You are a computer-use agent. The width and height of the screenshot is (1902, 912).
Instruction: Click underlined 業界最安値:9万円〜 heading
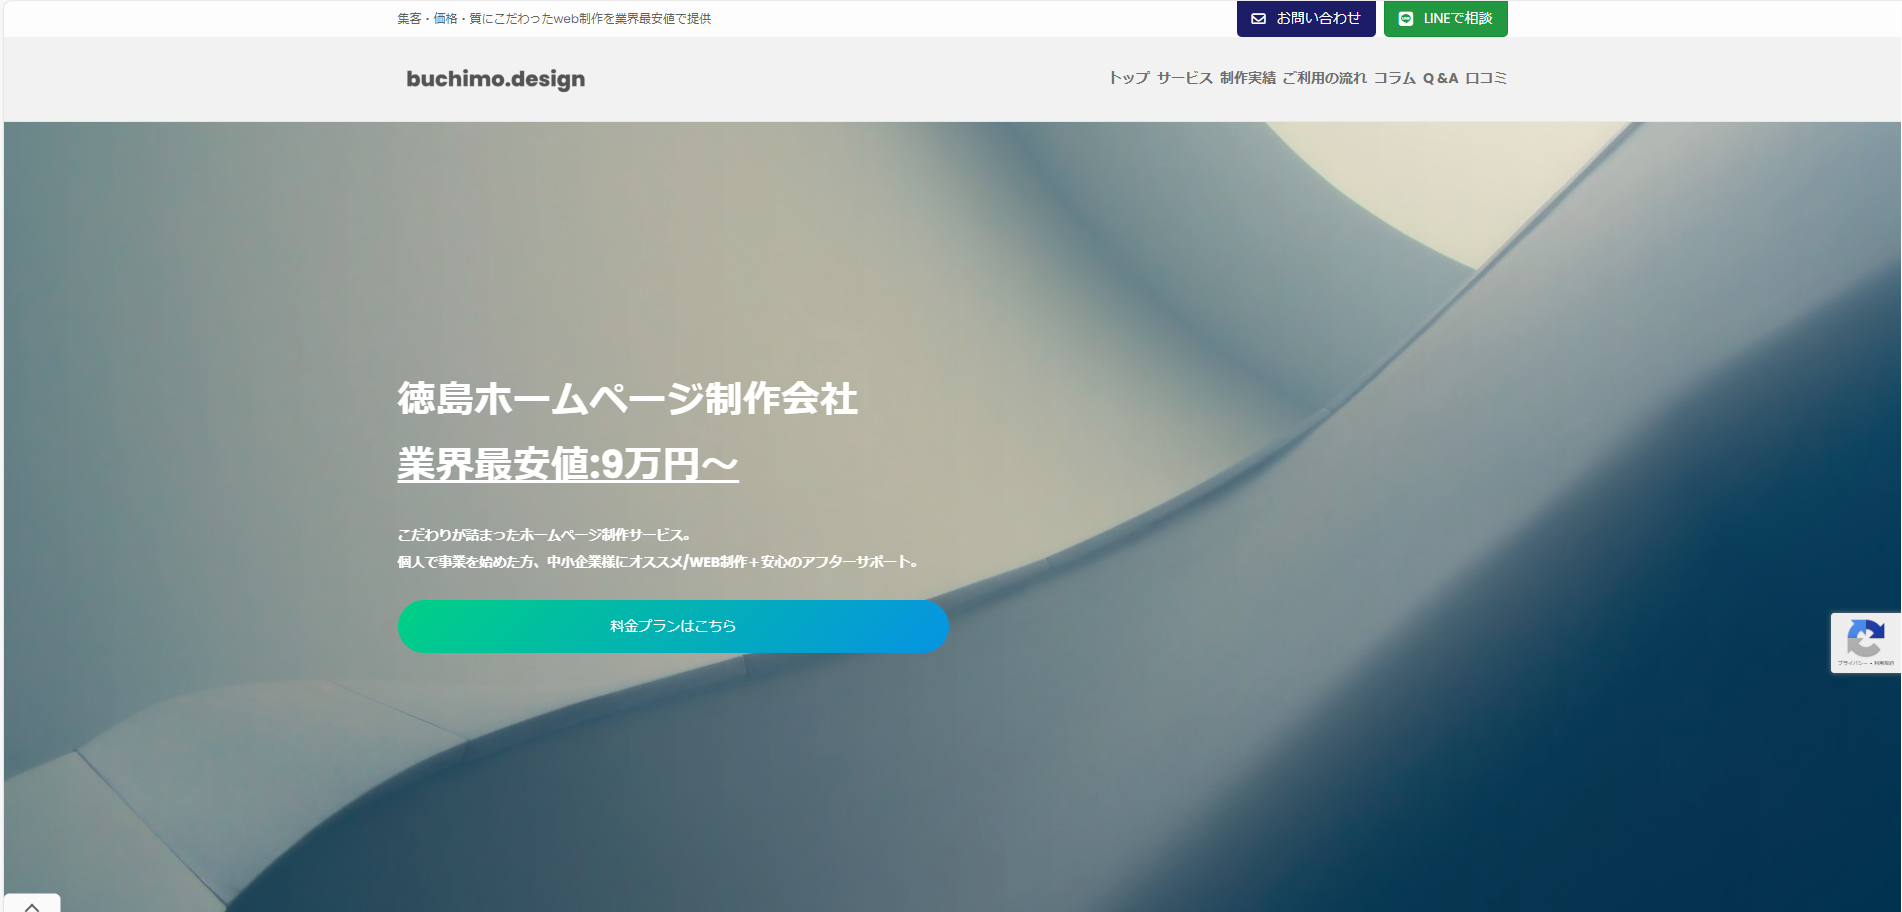point(568,464)
